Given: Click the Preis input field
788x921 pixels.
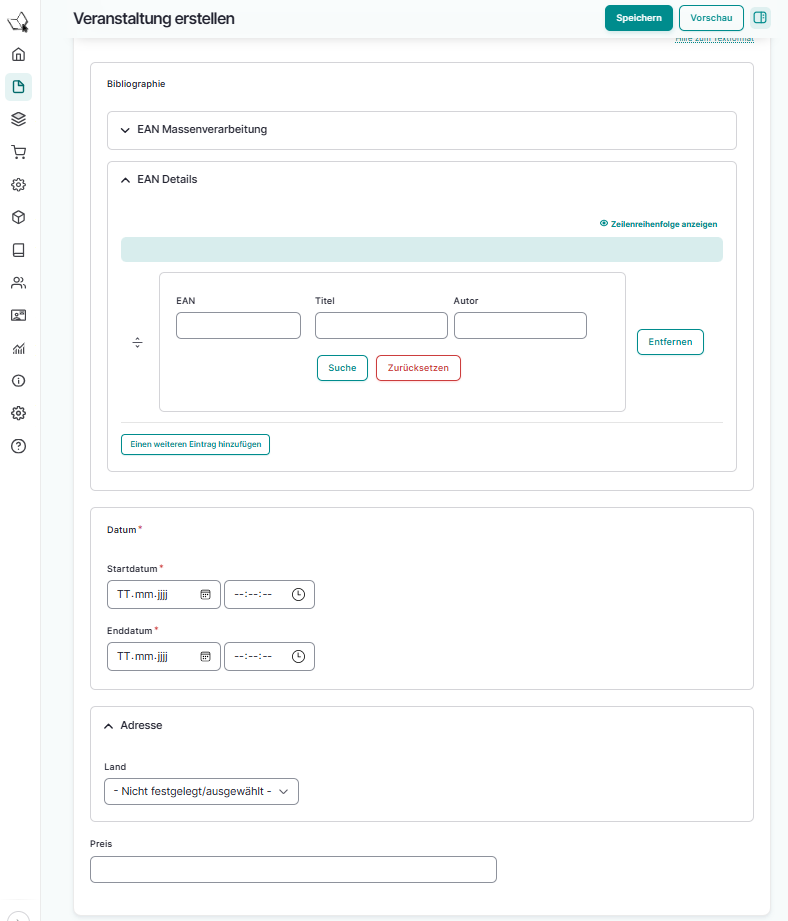Looking at the screenshot, I should (x=293, y=870).
